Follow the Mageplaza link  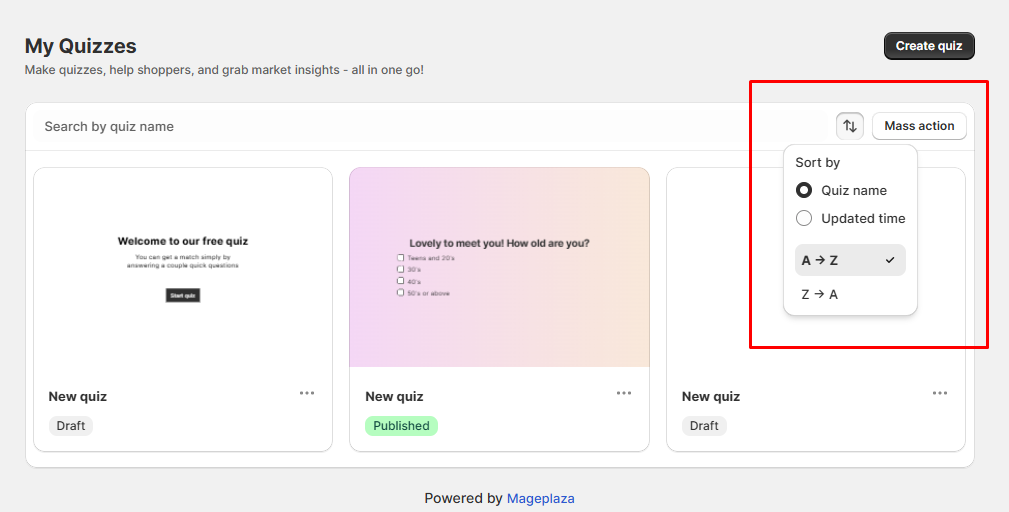[x=540, y=498]
